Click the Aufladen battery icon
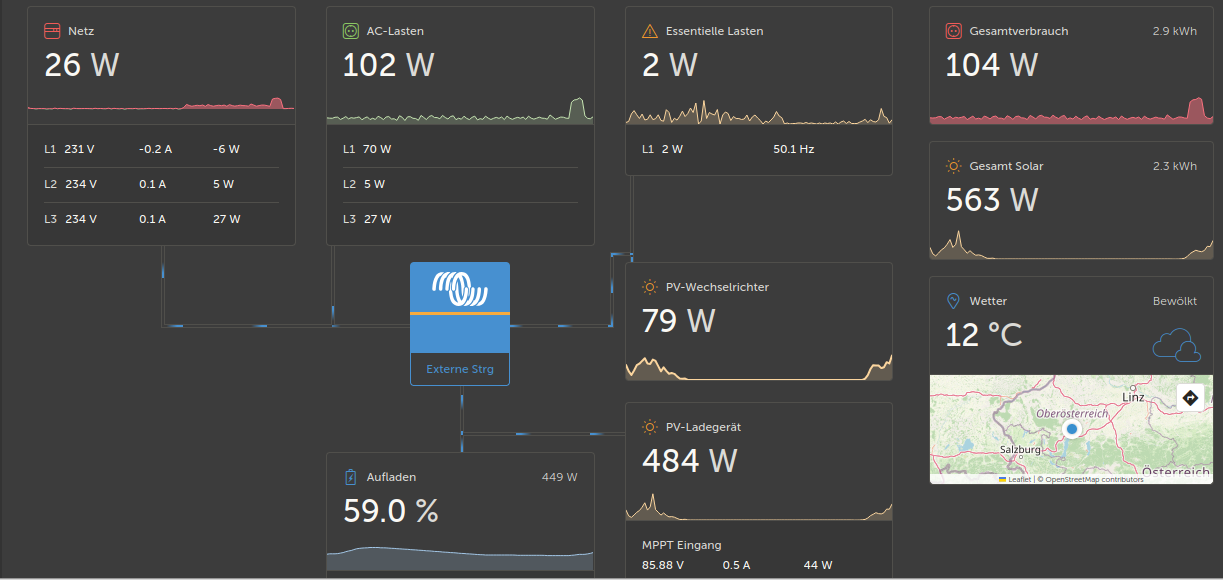Image resolution: width=1223 pixels, height=580 pixels. point(350,477)
